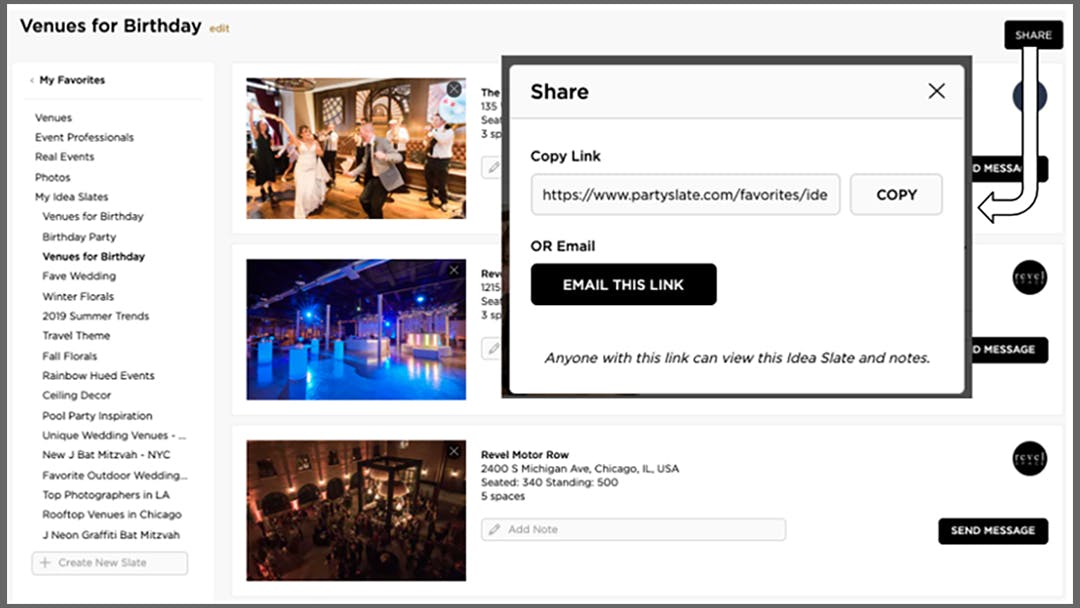This screenshot has width=1080, height=608.
Task: Open the Fave Wedding idea slate
Action: [79, 276]
